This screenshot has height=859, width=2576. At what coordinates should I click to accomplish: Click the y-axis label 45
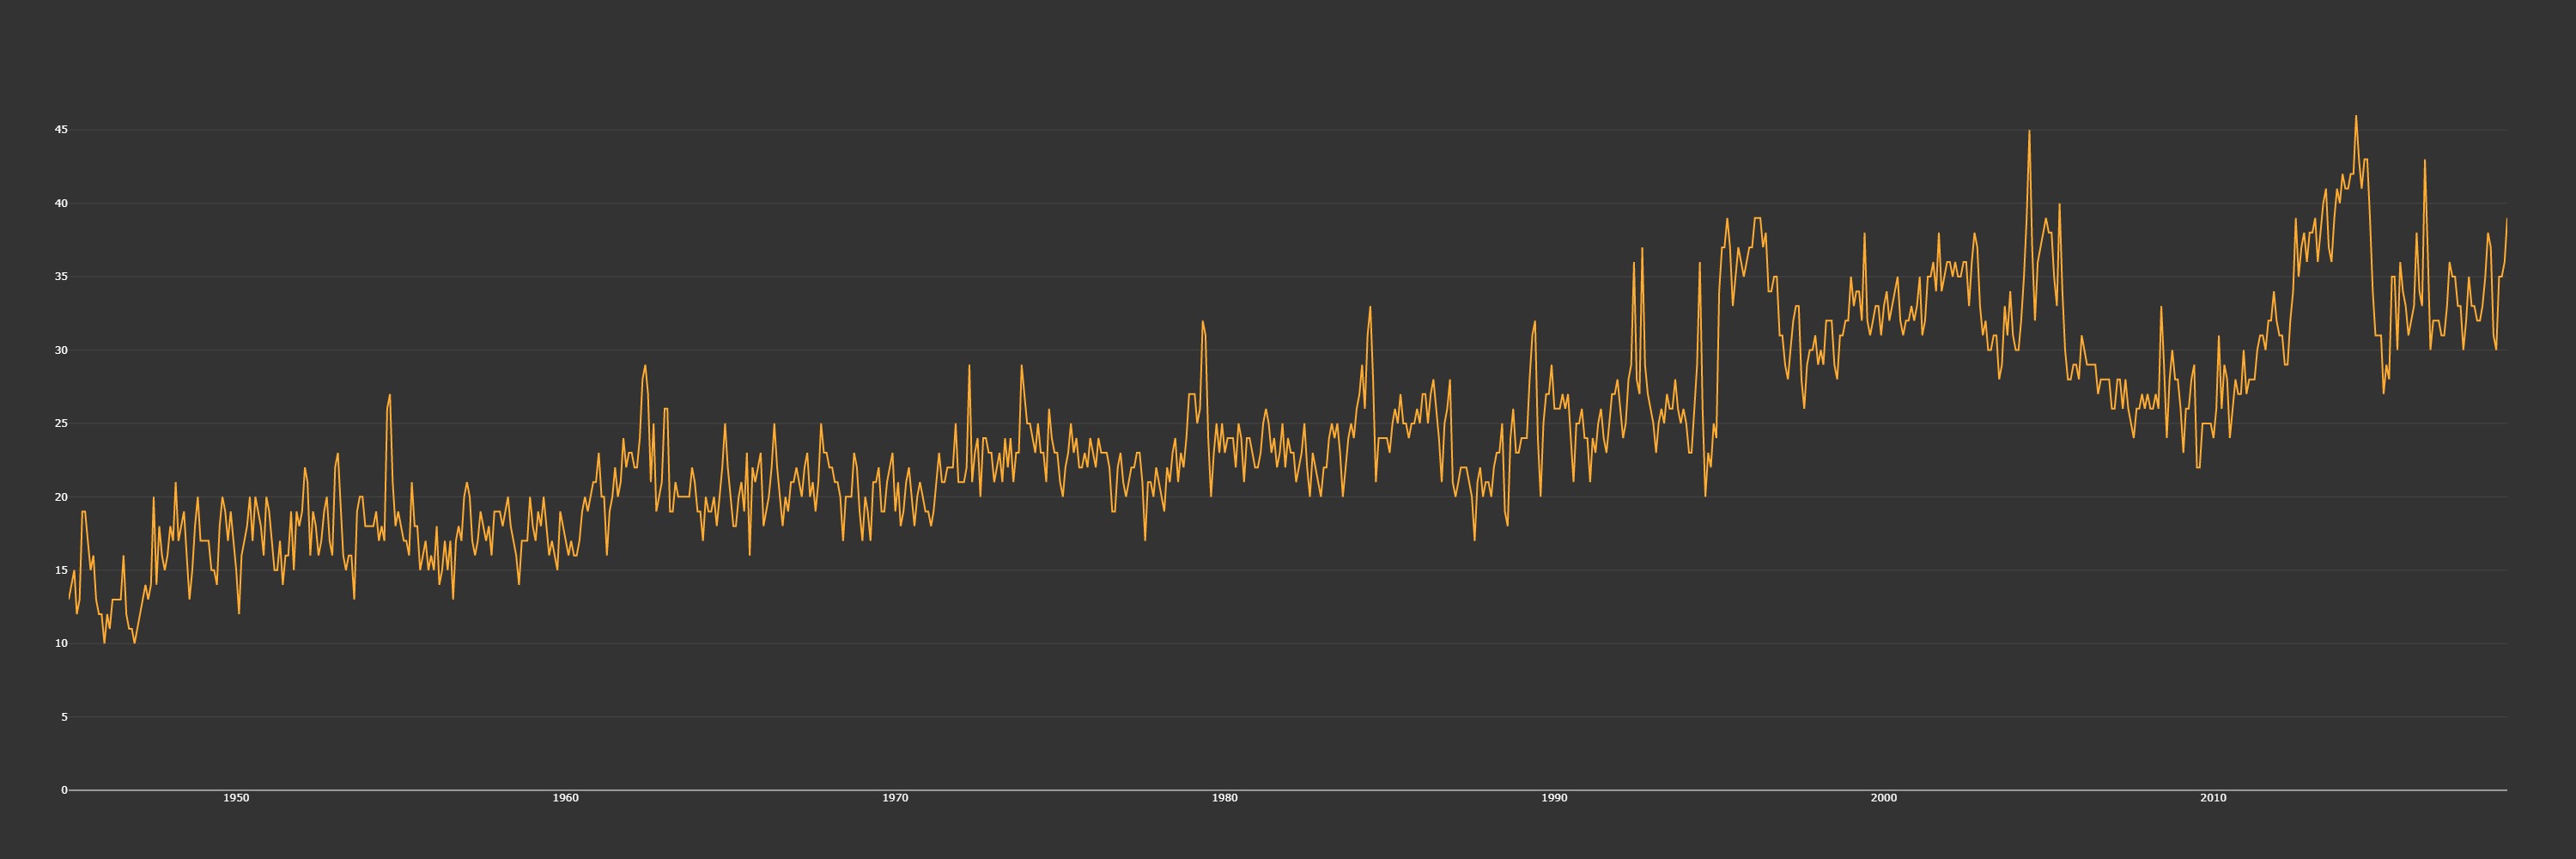61,130
